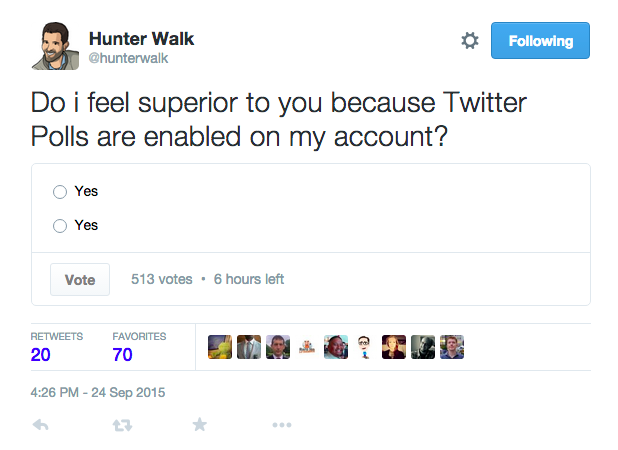Click the reply arrow icon

coord(41,425)
